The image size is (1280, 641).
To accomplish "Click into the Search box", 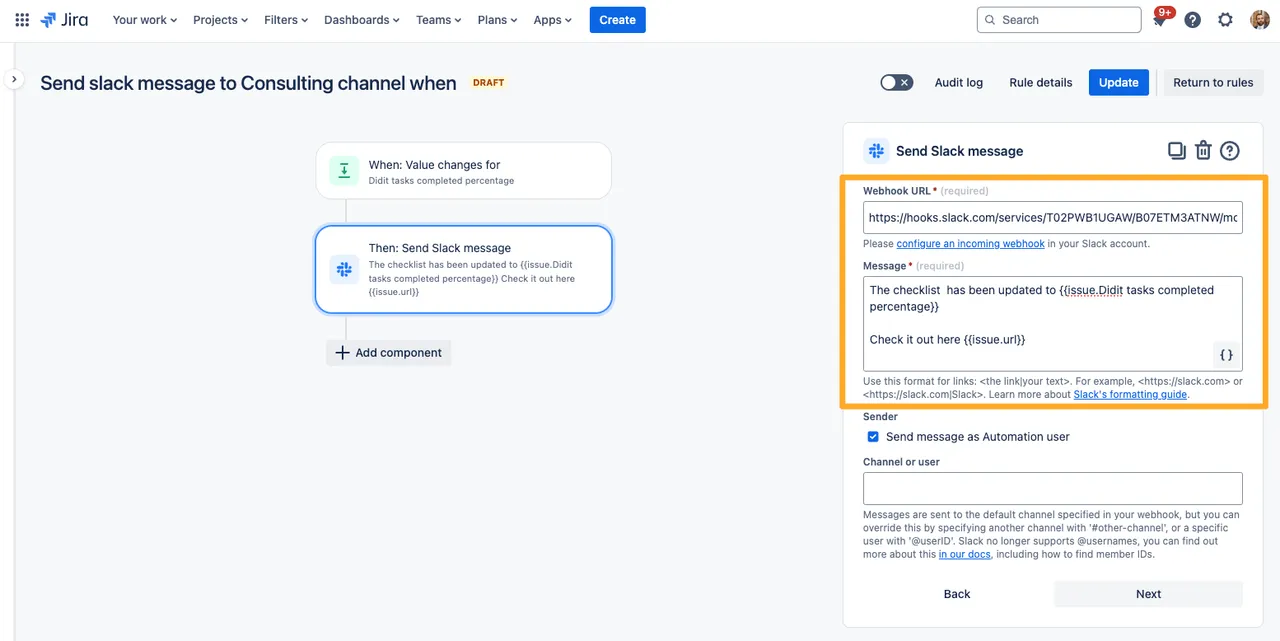I will 1059,20.
